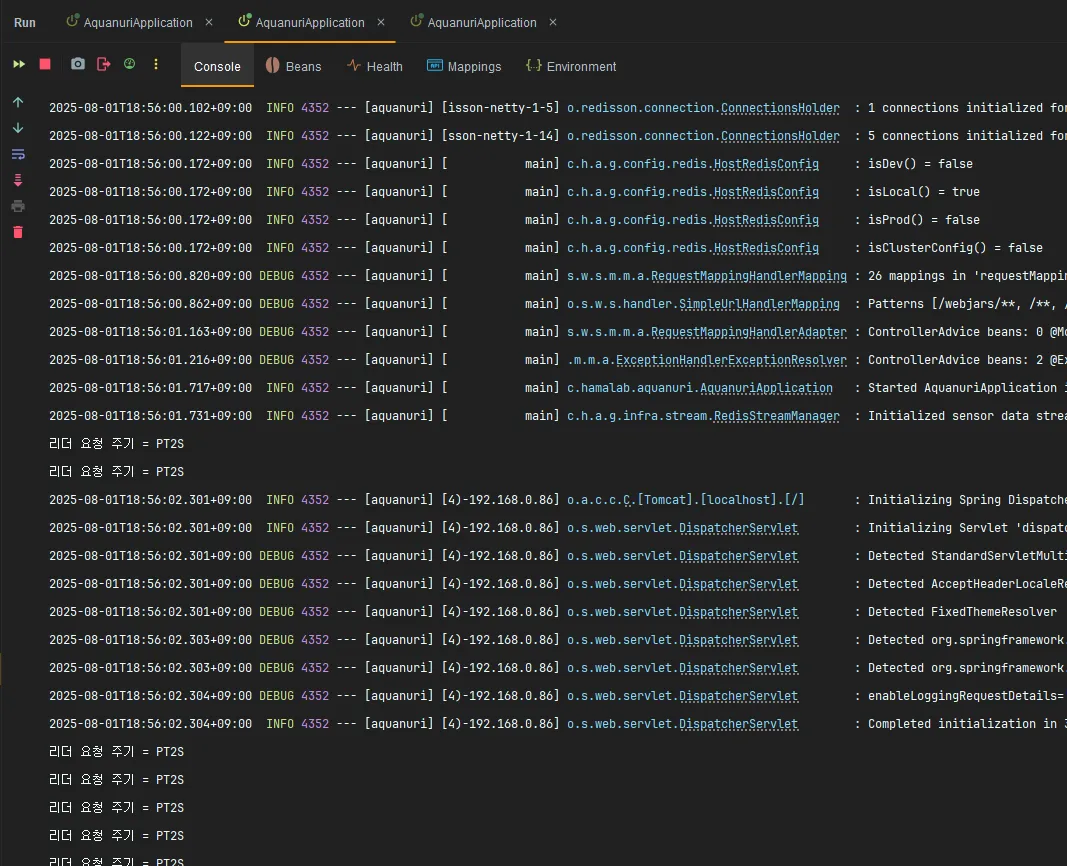Viewport: 1067px width, 866px height.
Task: Open the SimpleUrlHandlerMapping class link
Action: coord(759,304)
